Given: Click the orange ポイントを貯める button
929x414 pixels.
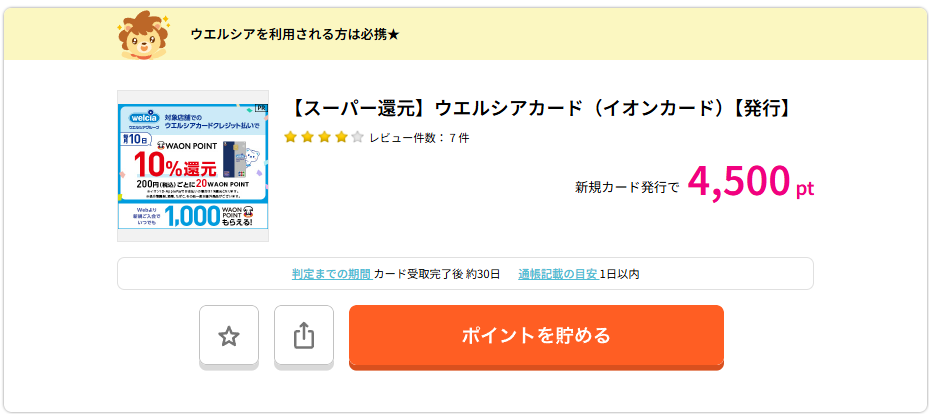Looking at the screenshot, I should [x=536, y=336].
